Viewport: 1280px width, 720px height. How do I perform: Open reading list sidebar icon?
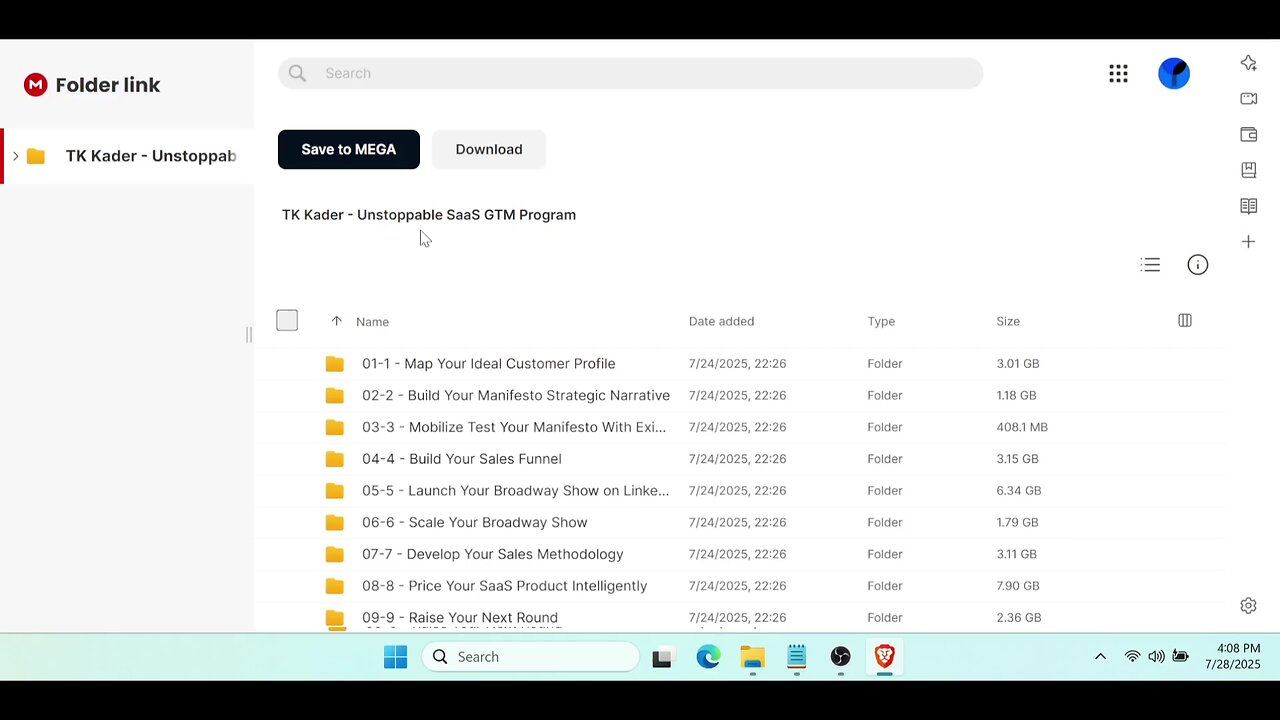point(1249,206)
